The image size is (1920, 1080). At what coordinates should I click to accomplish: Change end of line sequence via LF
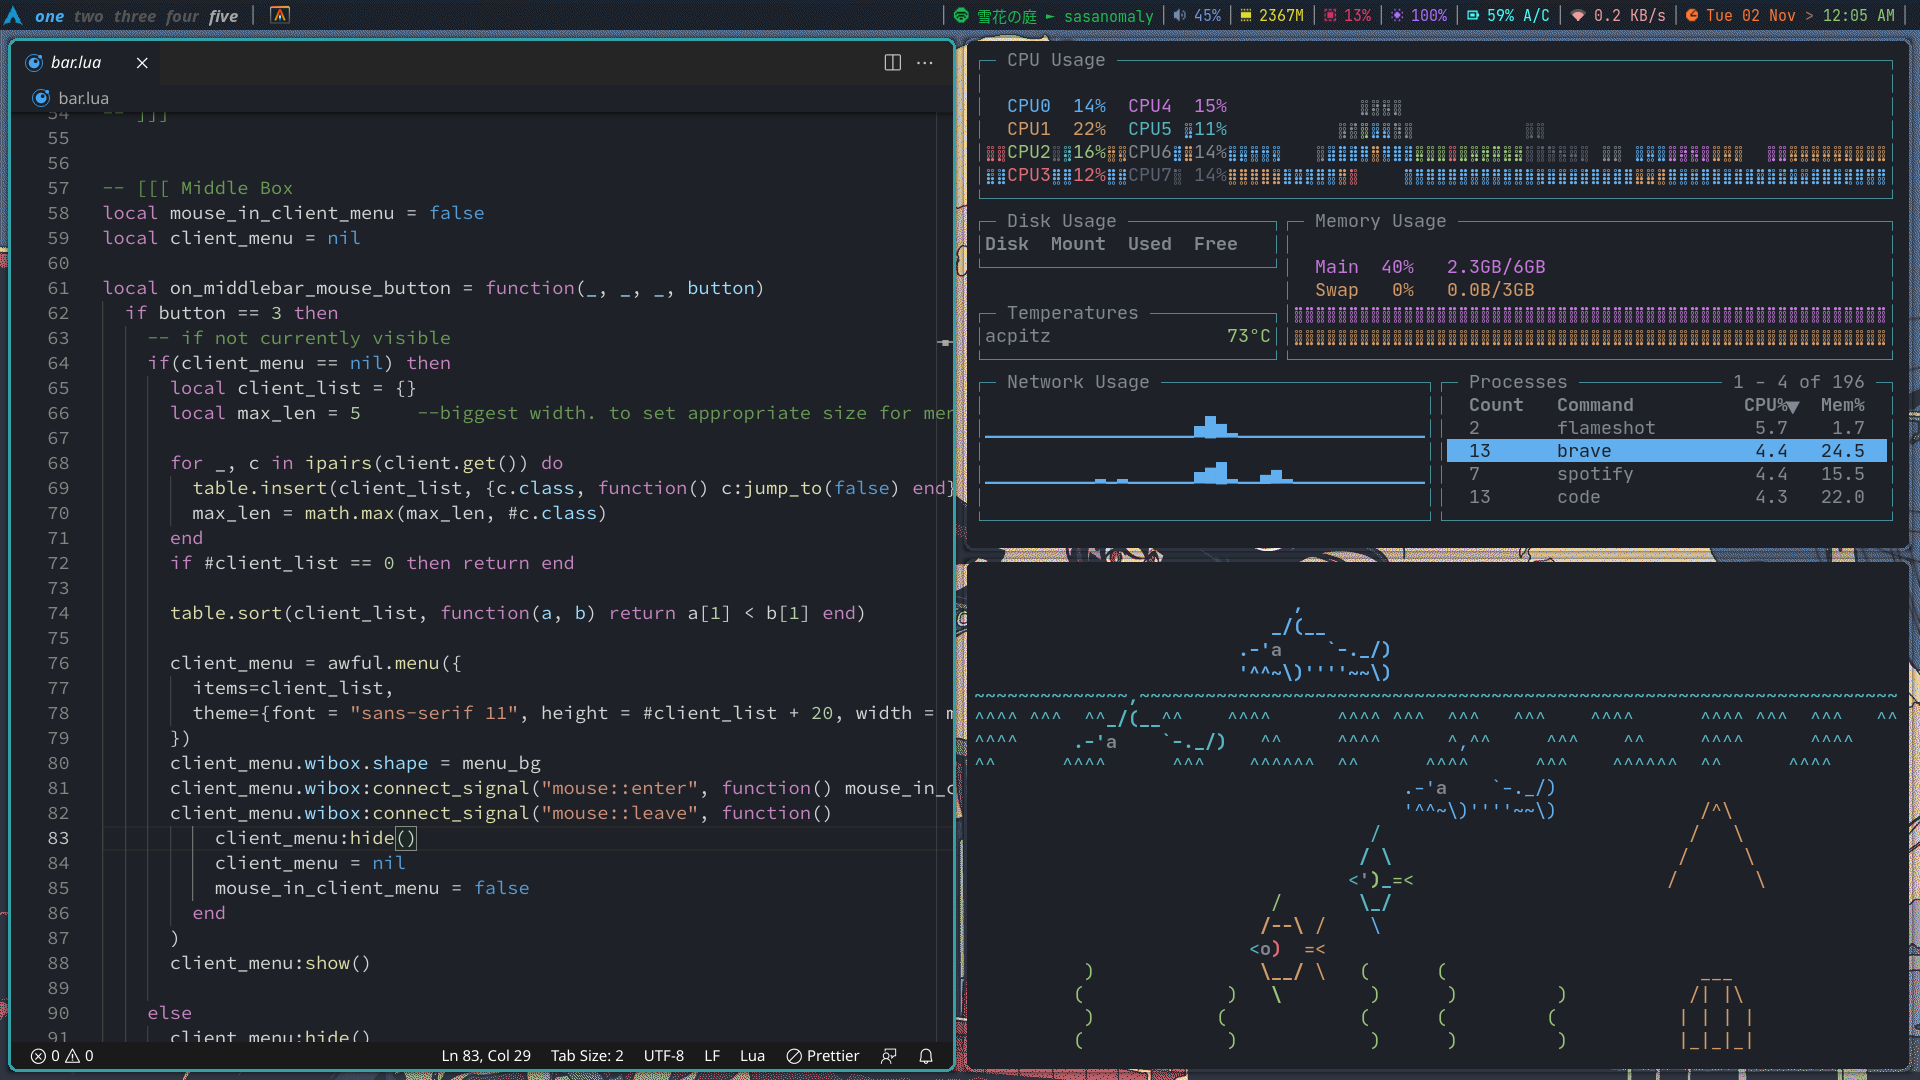(712, 1056)
